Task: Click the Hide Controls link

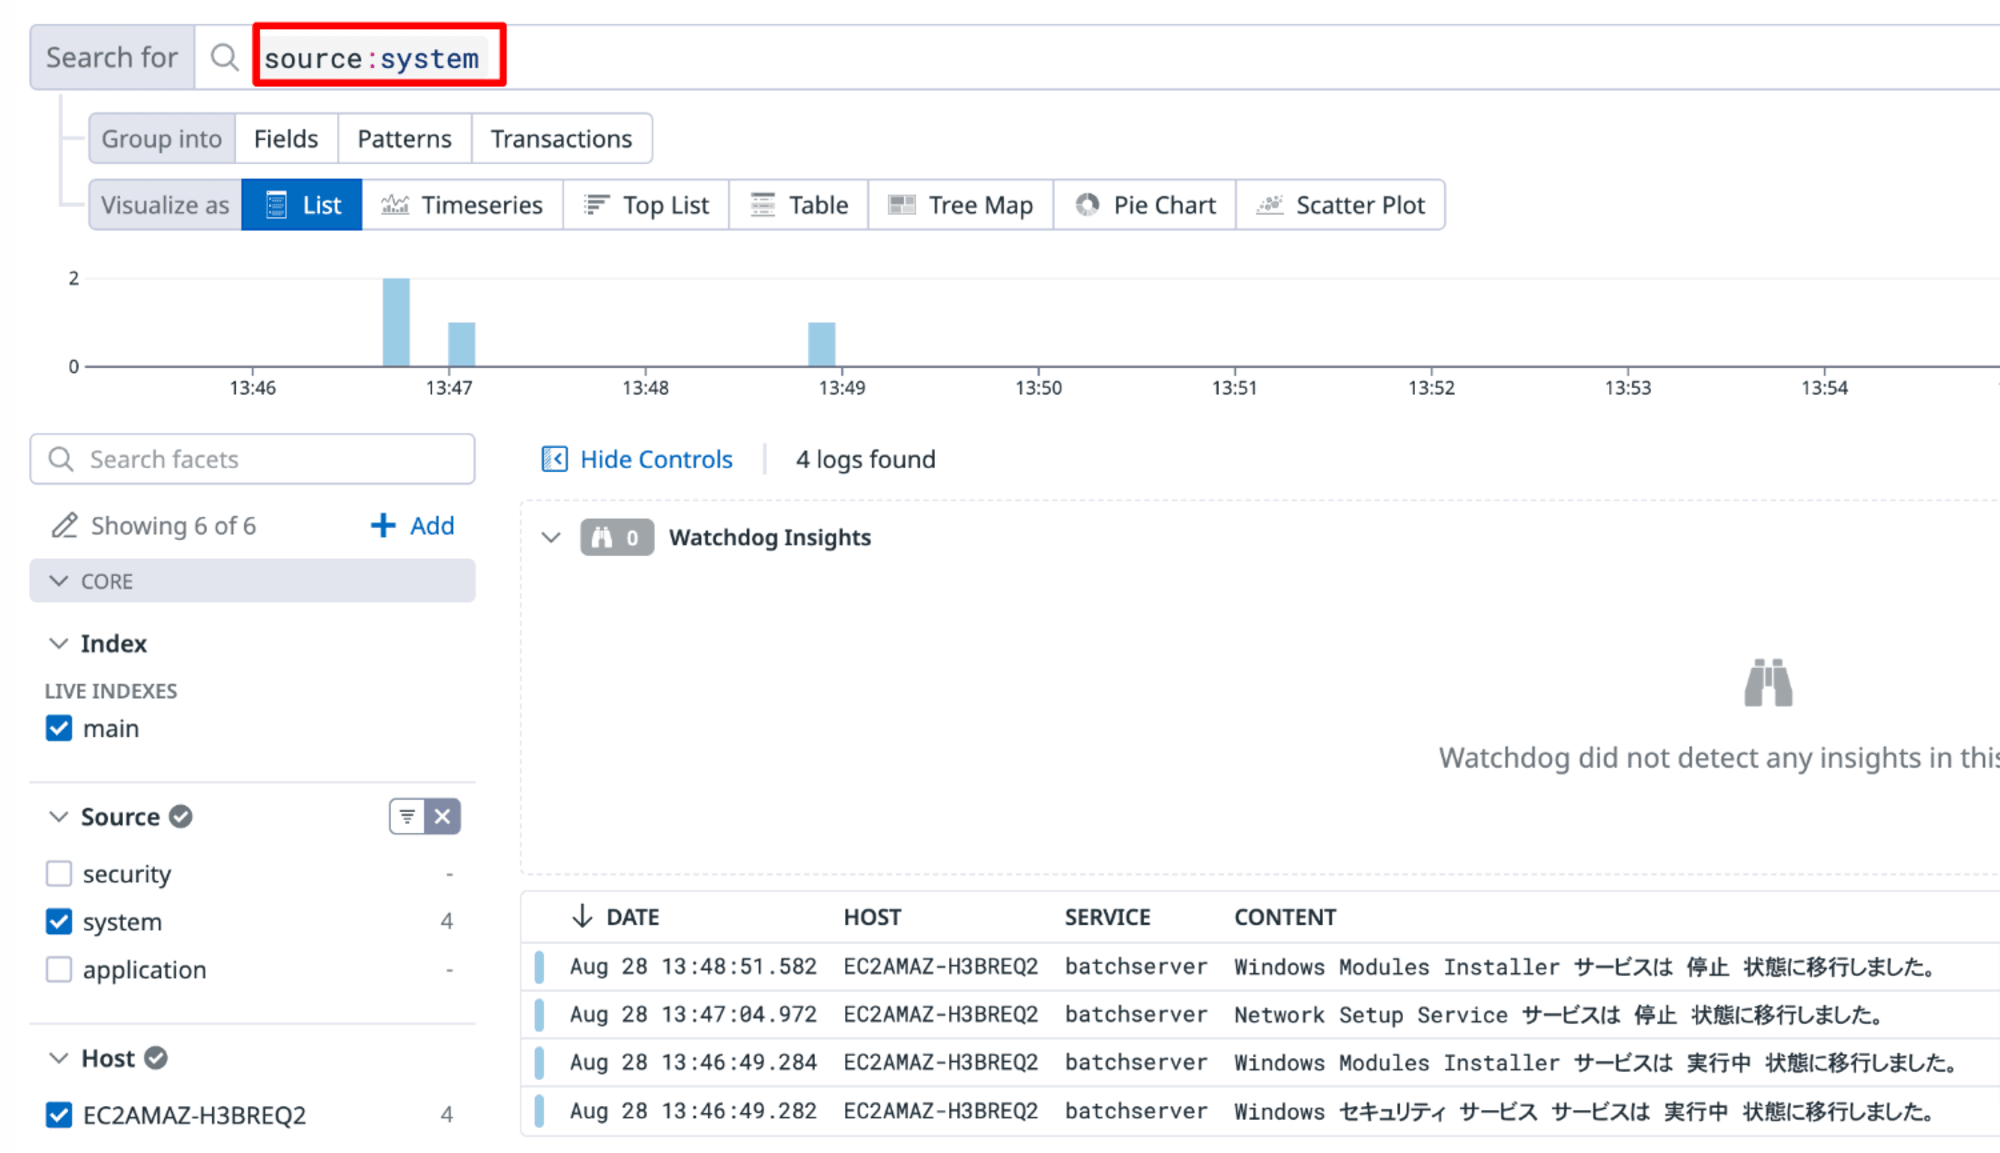Action: (656, 459)
